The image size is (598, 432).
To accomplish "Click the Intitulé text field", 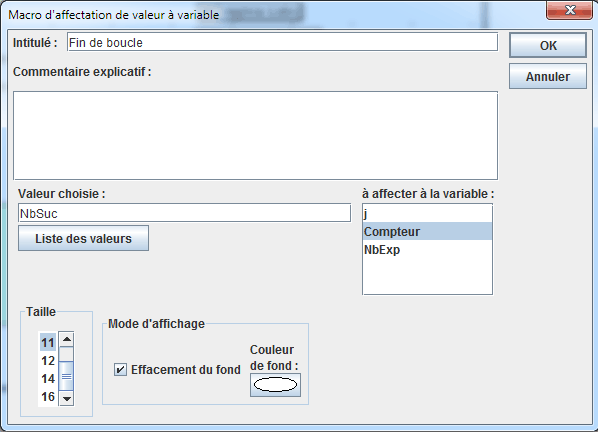I will [282, 42].
